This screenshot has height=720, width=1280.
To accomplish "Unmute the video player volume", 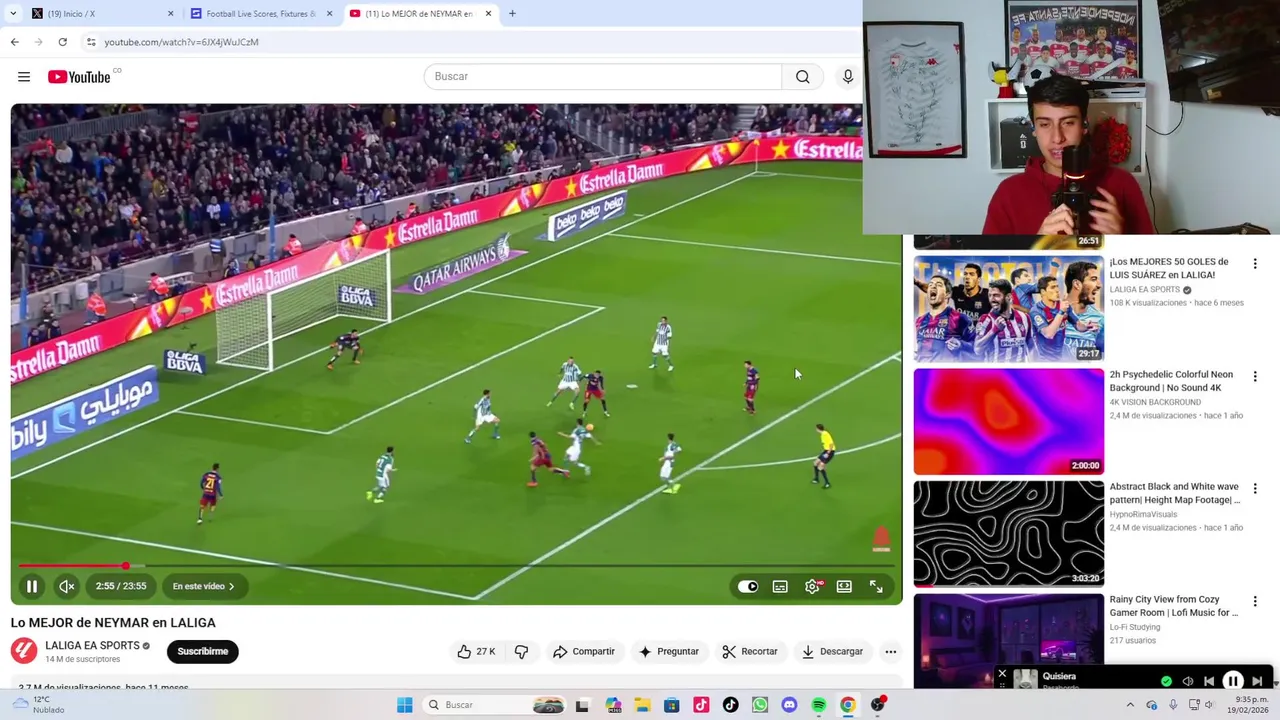I will [x=67, y=587].
